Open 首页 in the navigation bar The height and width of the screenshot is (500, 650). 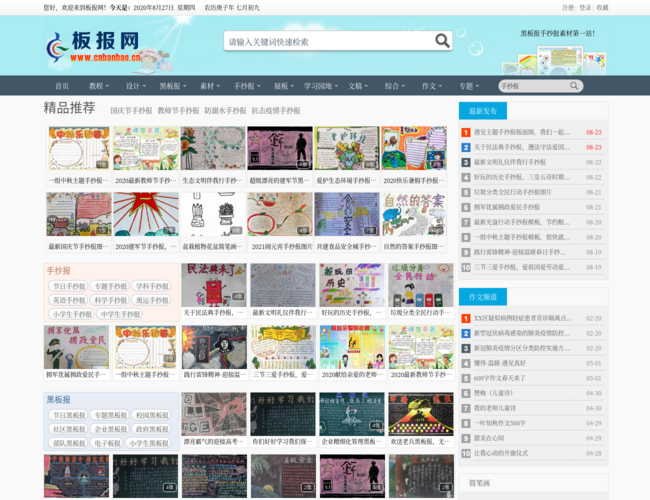pos(62,86)
